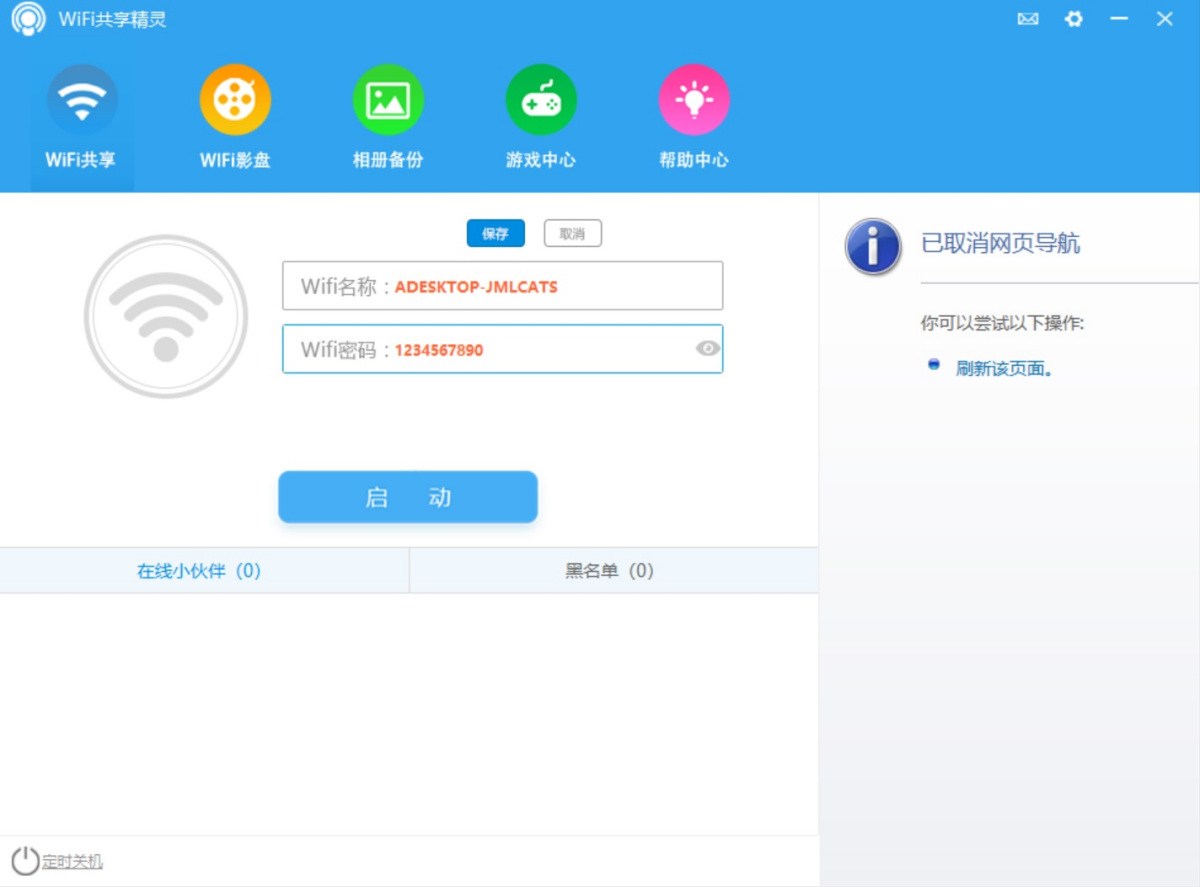The image size is (1200, 887).
Task: Open settings via the gear icon
Action: pos(1074,19)
